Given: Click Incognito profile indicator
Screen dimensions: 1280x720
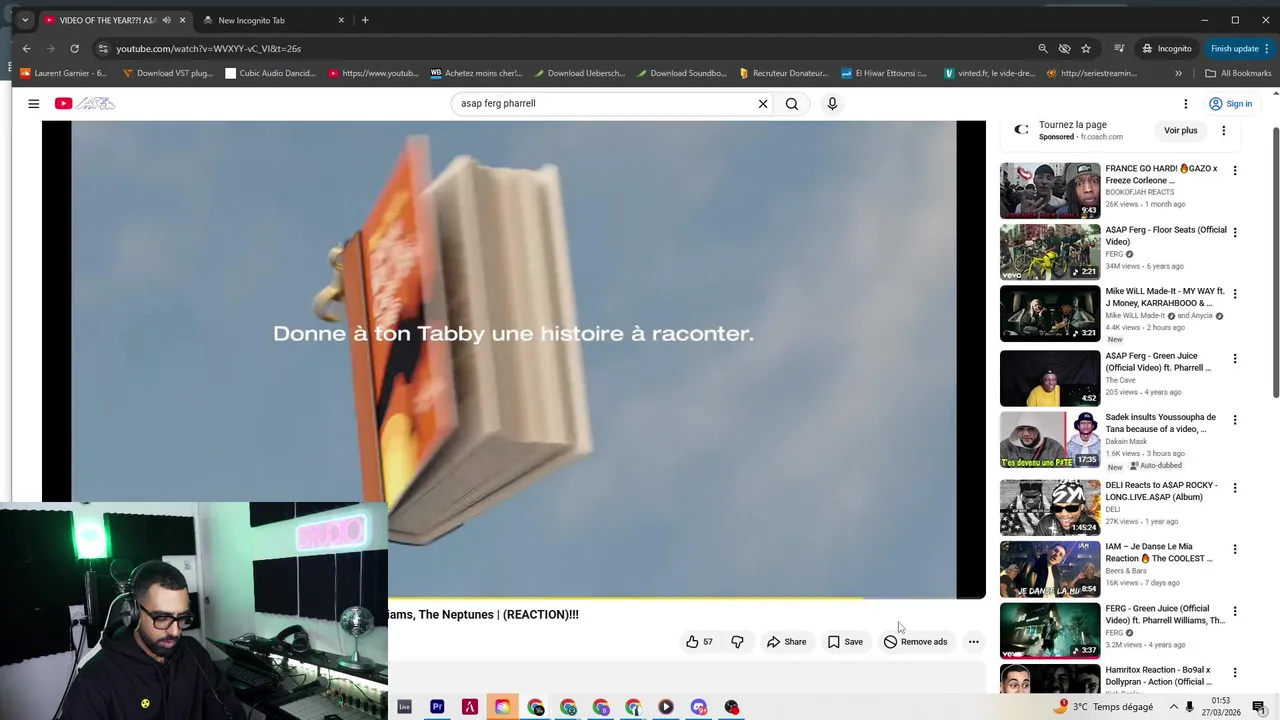Looking at the screenshot, I should (1167, 48).
